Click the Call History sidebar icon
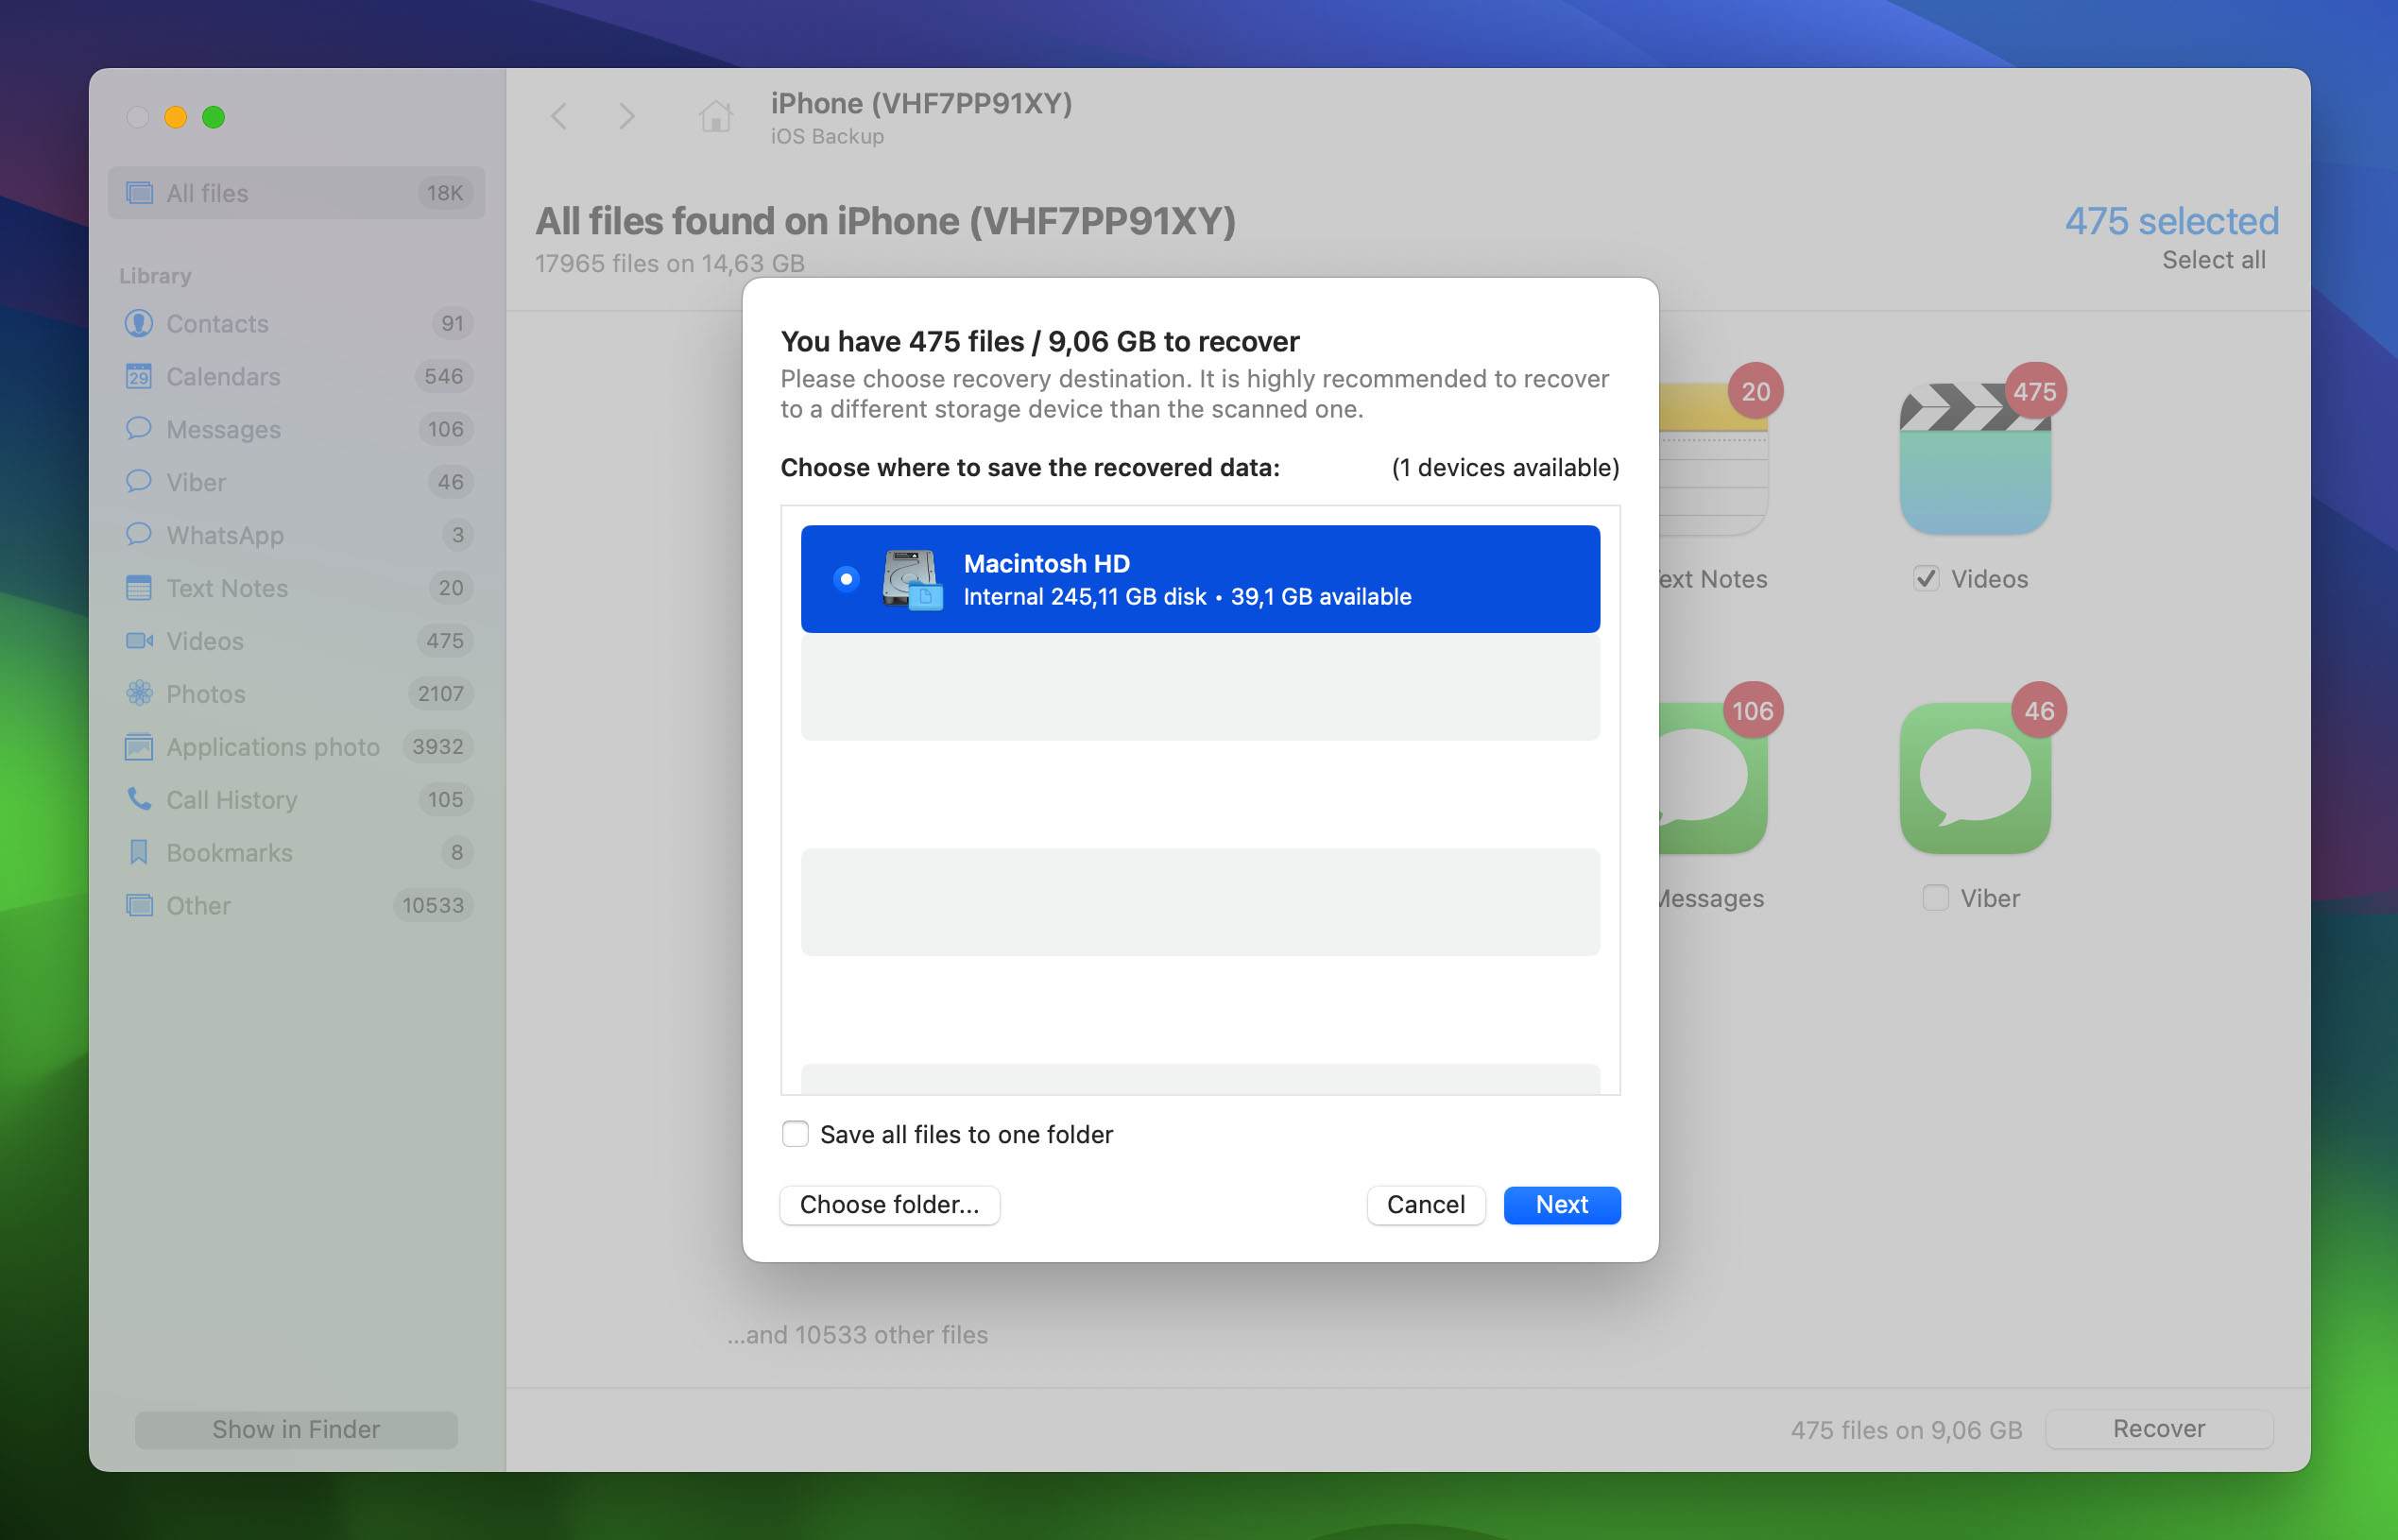 click(138, 799)
